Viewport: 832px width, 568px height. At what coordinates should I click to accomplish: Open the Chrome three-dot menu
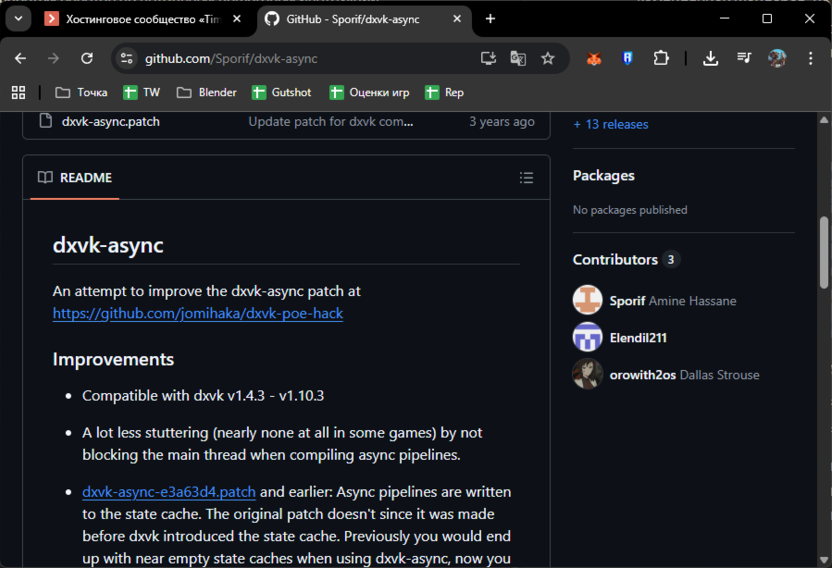coord(811,59)
